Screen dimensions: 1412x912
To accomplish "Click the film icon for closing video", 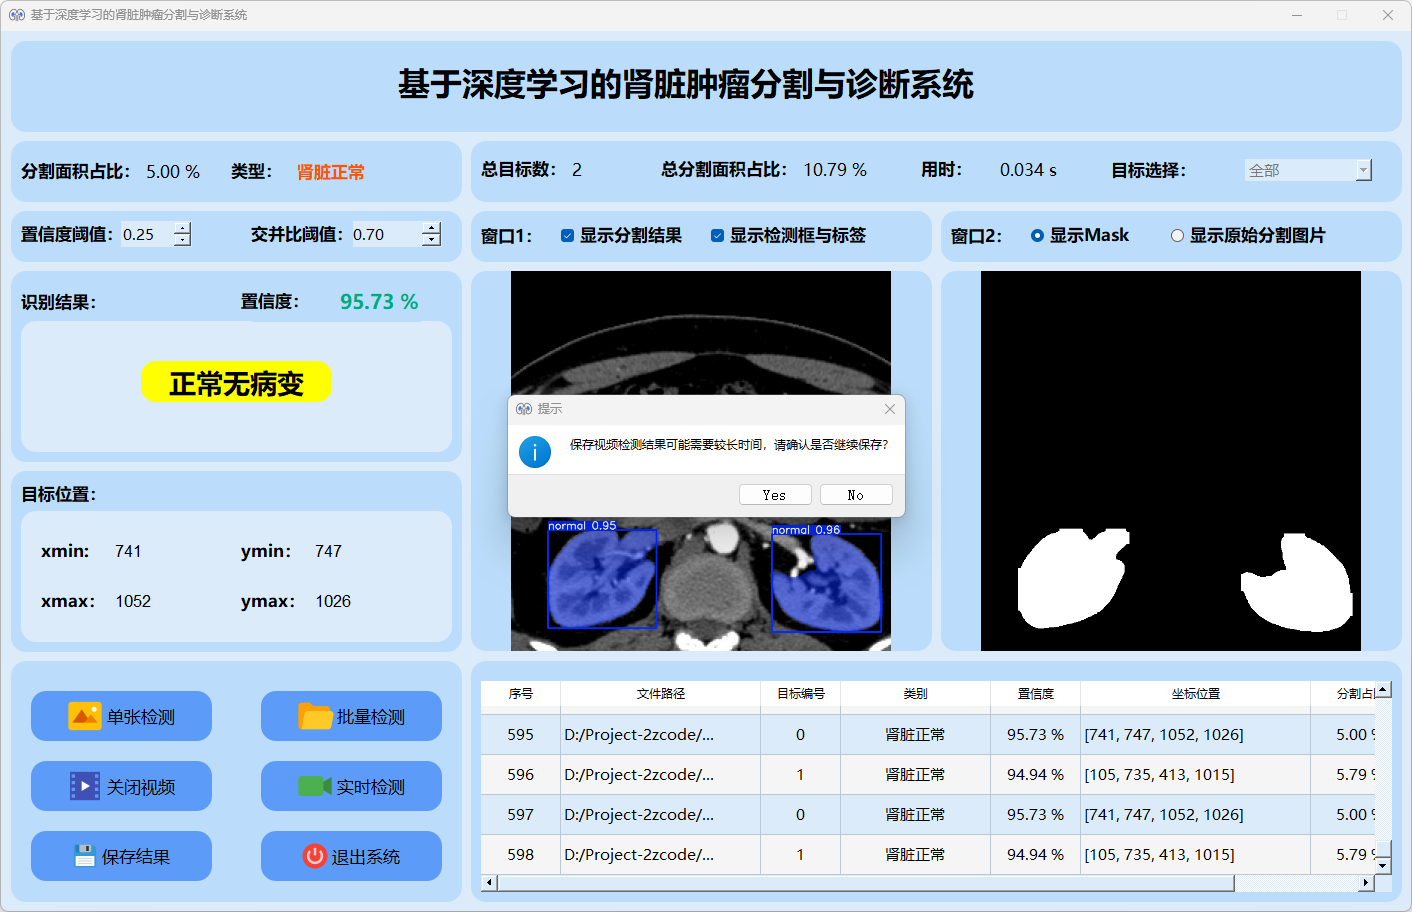I will pos(84,786).
